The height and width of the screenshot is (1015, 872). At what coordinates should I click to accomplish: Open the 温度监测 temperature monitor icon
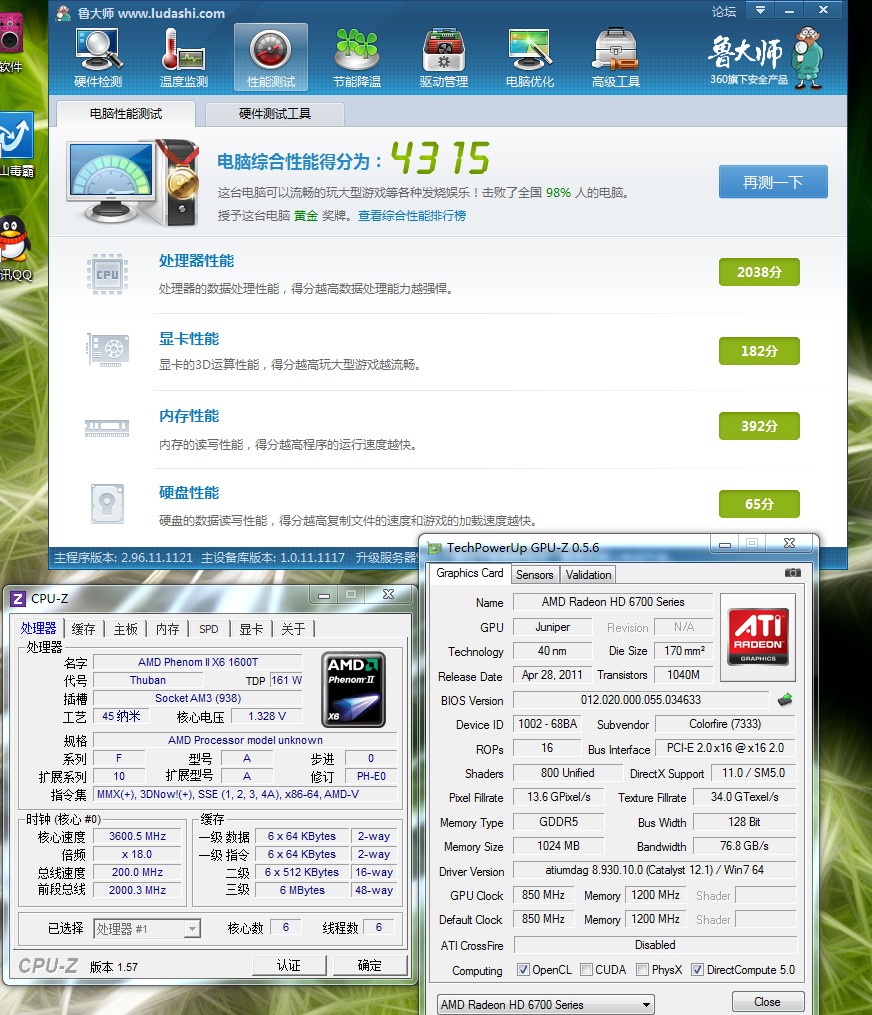click(x=184, y=57)
